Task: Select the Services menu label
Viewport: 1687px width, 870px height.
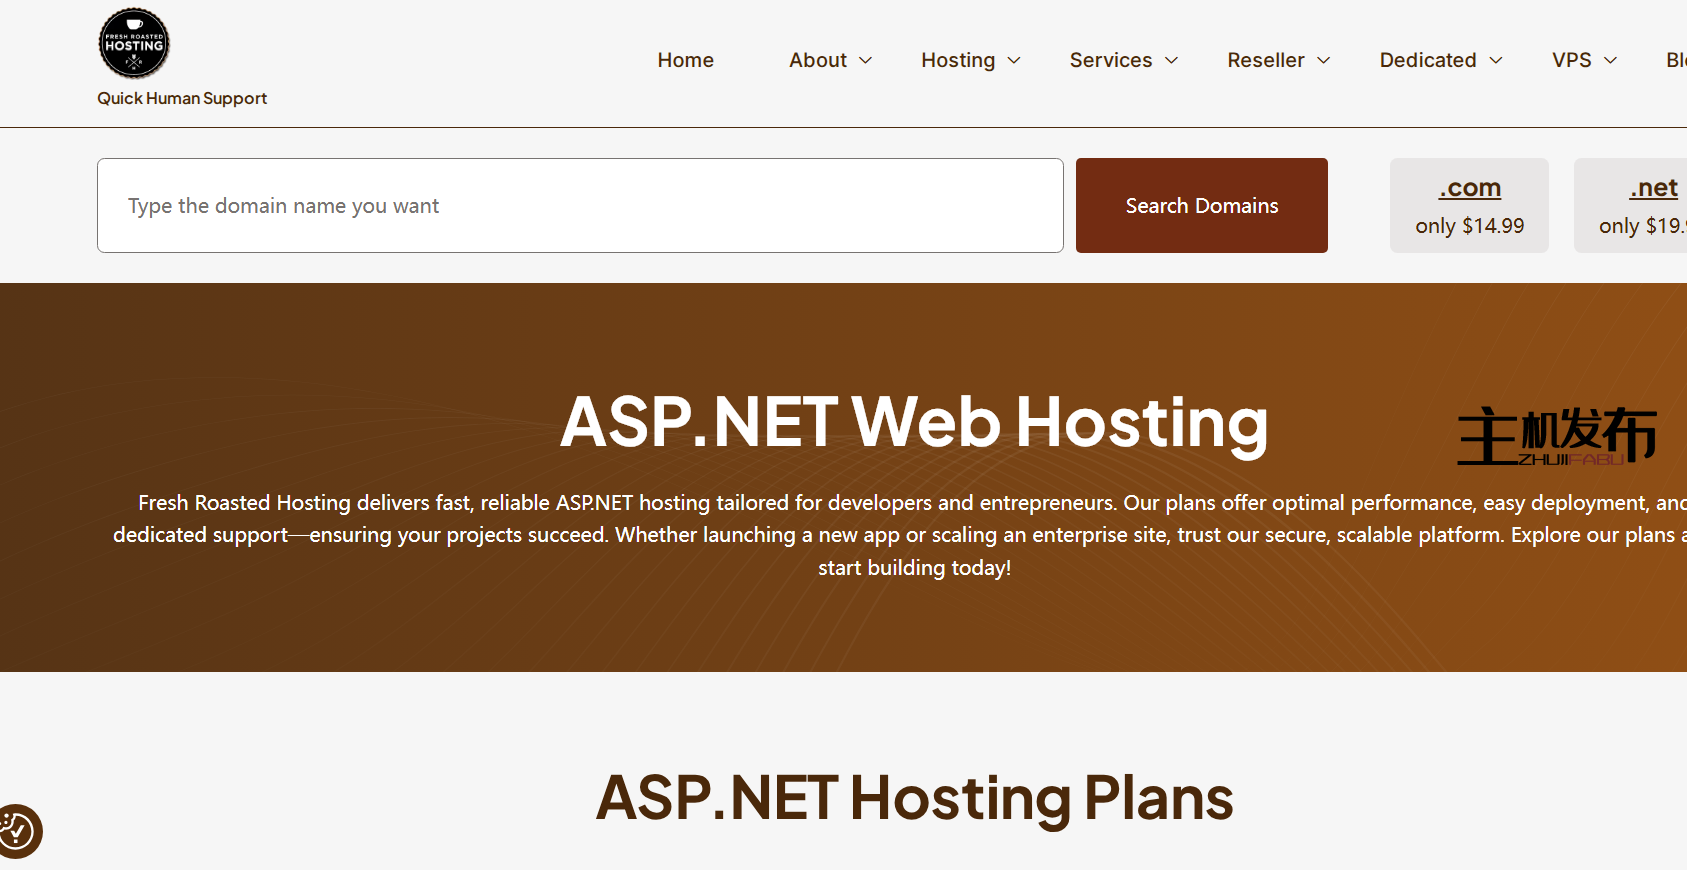Action: [x=1110, y=60]
